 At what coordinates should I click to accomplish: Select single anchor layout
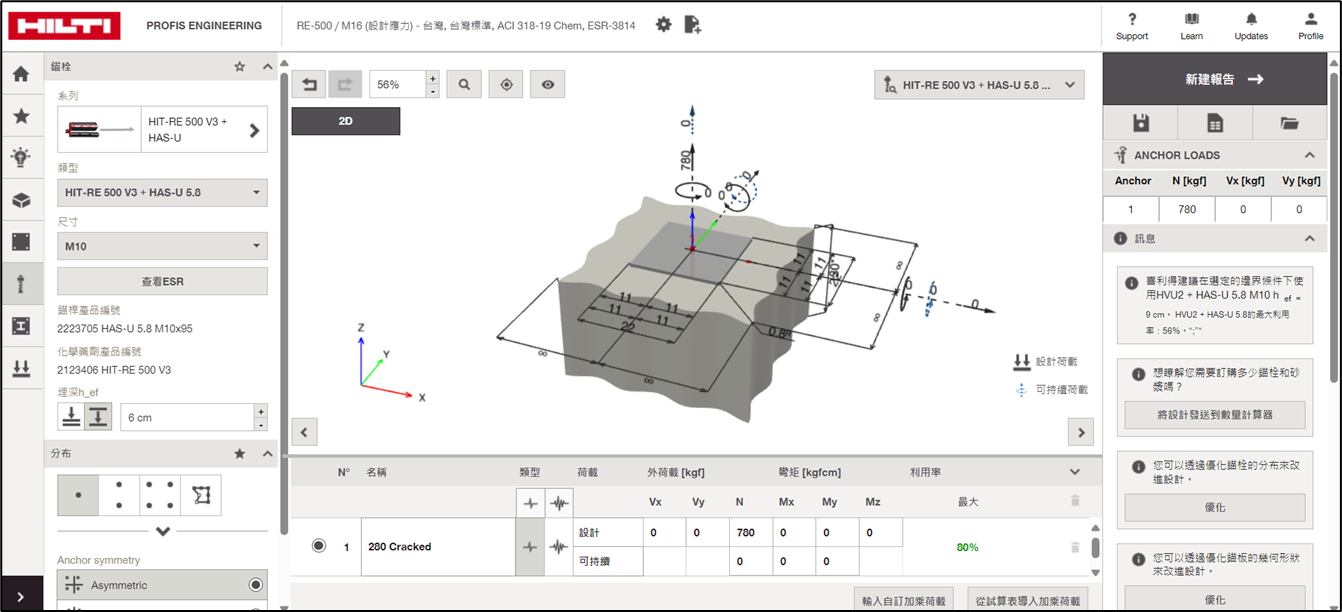click(x=78, y=495)
